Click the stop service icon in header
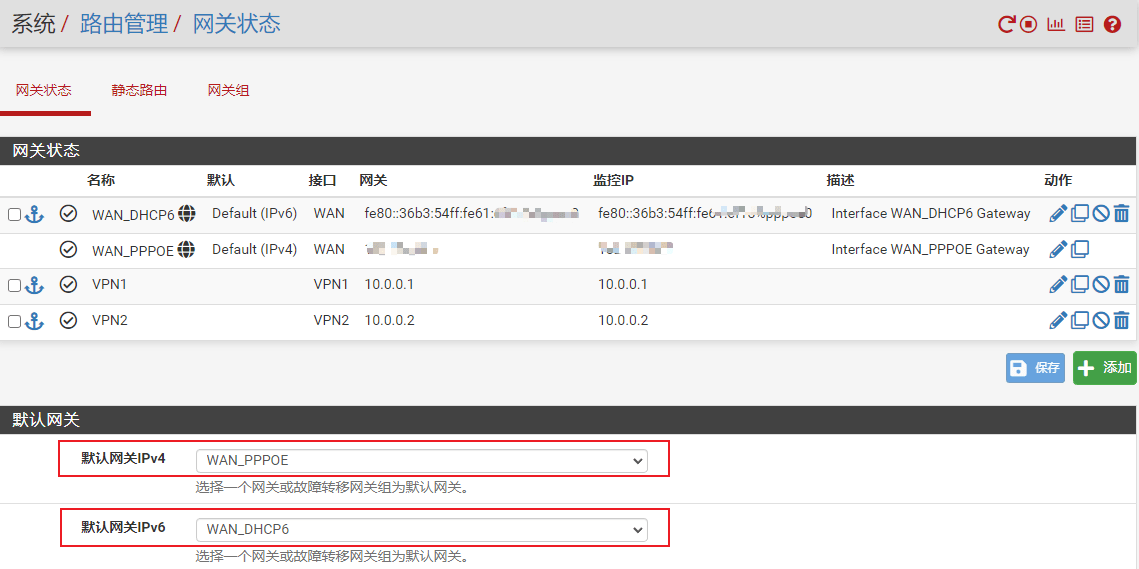This screenshot has height=569, width=1139. click(x=1029, y=24)
